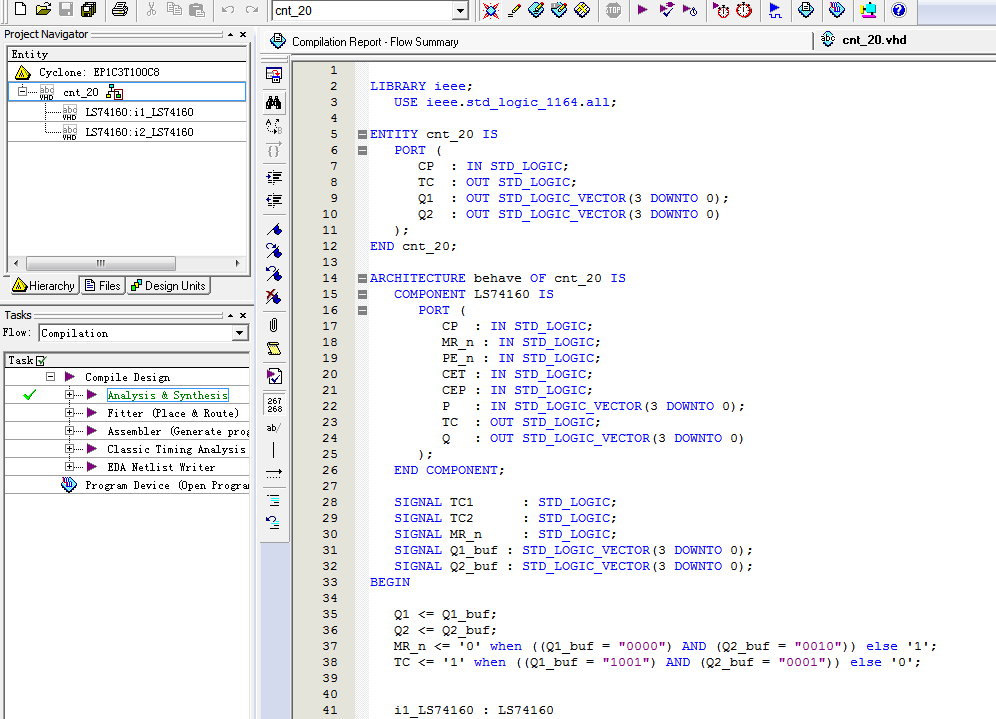Viewport: 996px width, 719px height.
Task: Run EDA Netlist Writer play arrow
Action: point(92,467)
